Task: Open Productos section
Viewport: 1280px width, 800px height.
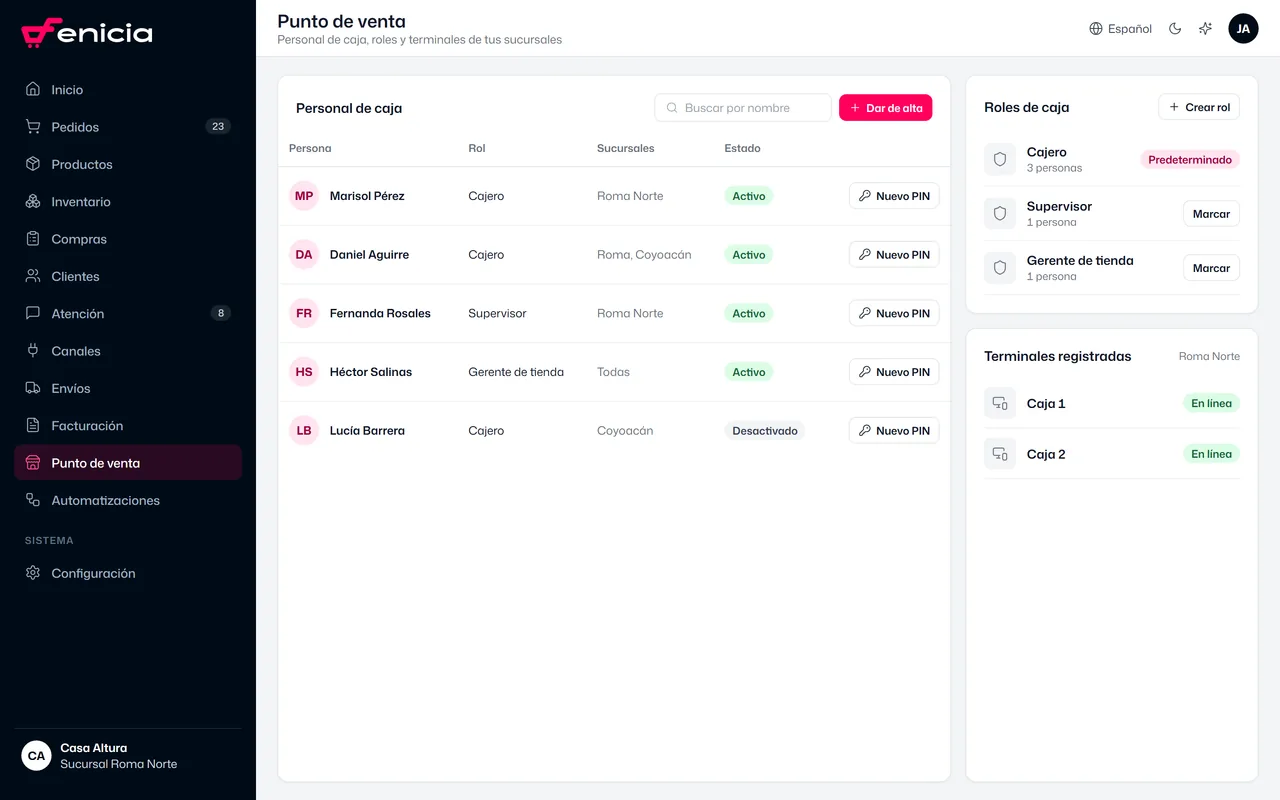Action: click(x=128, y=164)
